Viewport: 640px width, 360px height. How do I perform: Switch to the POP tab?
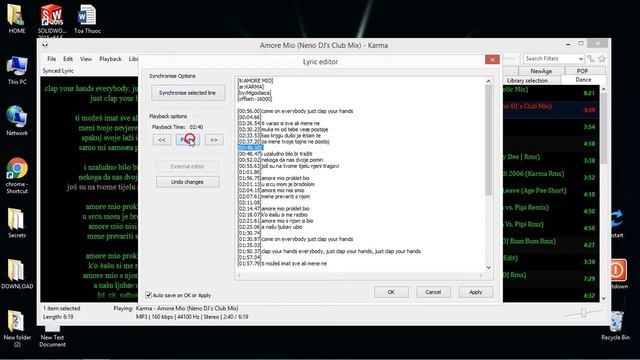tap(582, 71)
